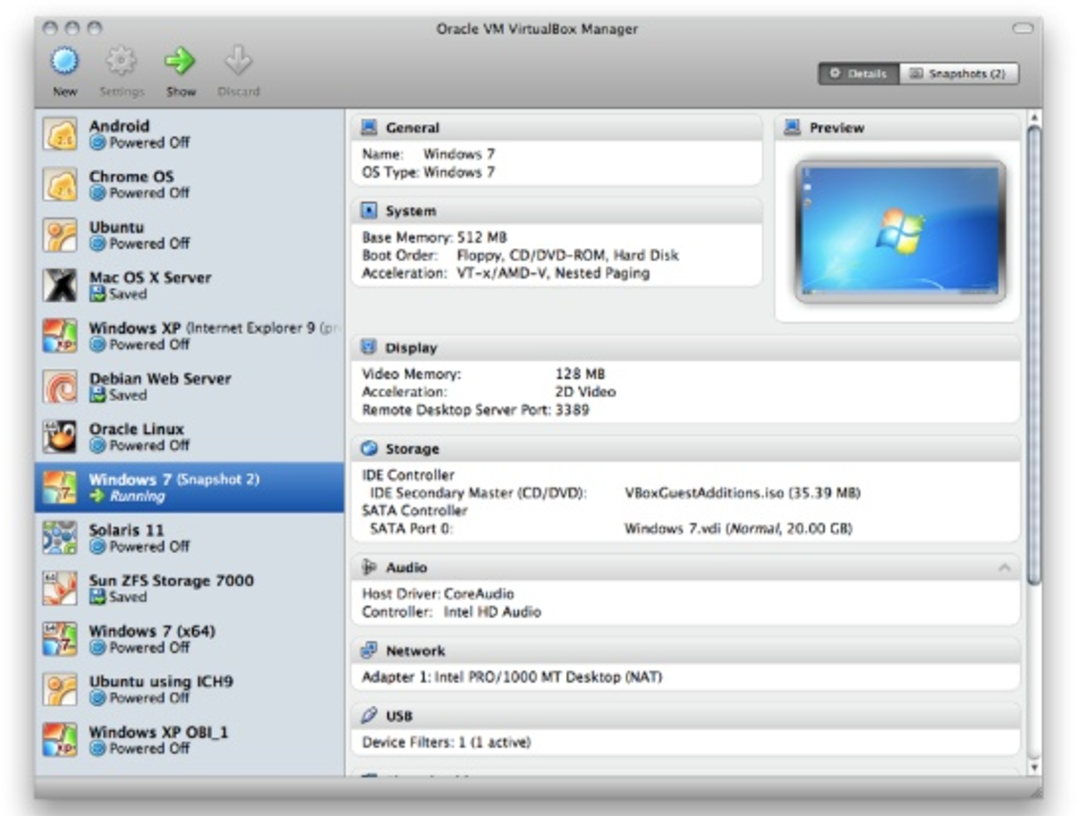This screenshot has width=1086, height=816.
Task: Select the Mac OS X Server entry
Action: (190, 286)
